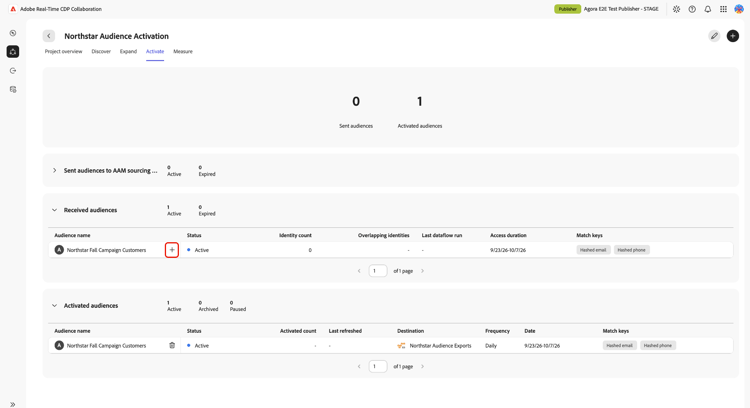Open the app switcher grid icon
This screenshot has width=750, height=408.
coord(723,9)
